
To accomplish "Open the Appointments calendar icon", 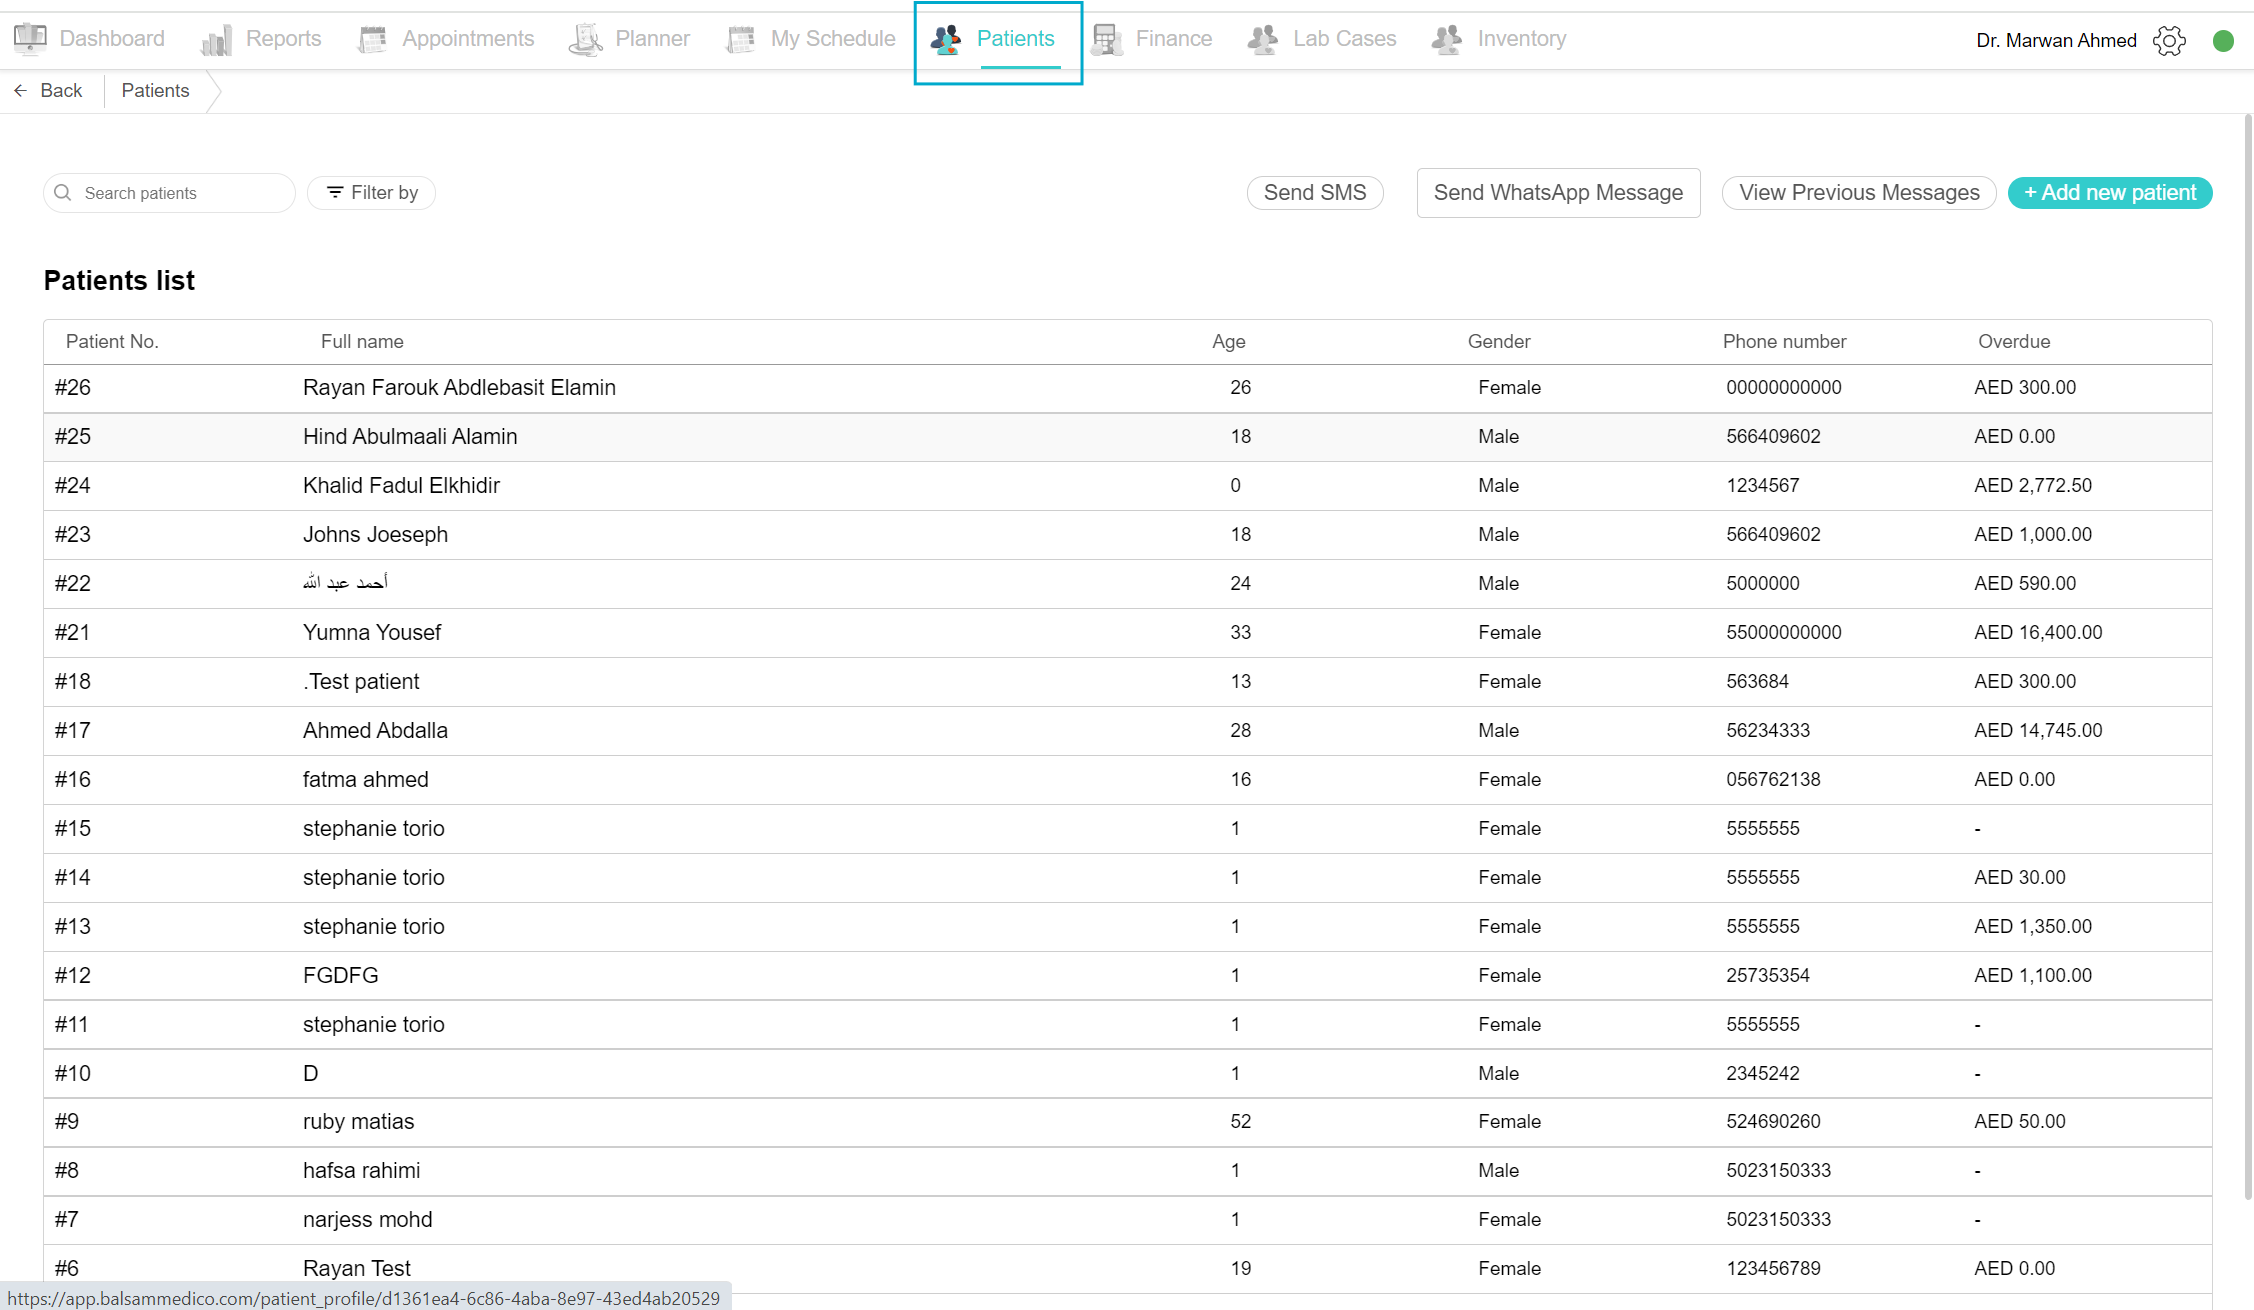I will 372,39.
